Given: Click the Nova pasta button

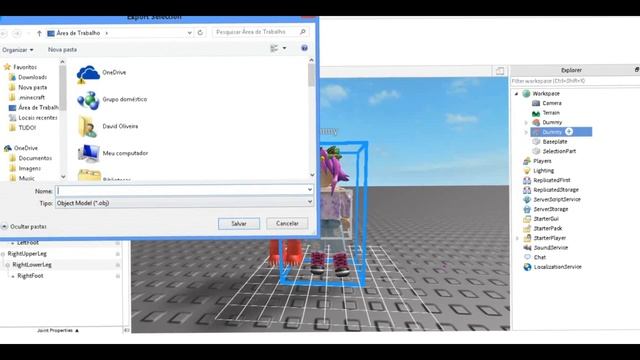Looking at the screenshot, I should click(62, 49).
